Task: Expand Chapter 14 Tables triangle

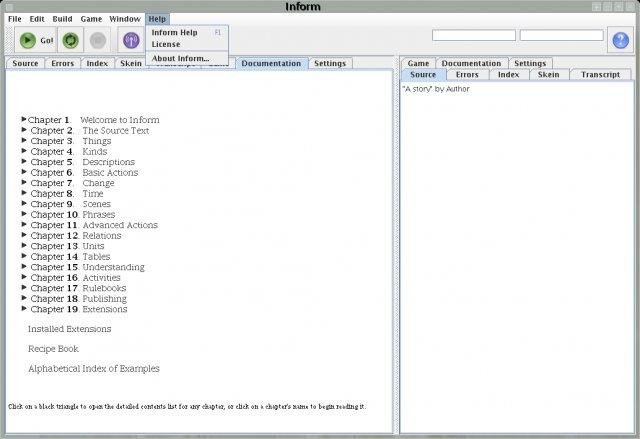Action: [x=24, y=256]
